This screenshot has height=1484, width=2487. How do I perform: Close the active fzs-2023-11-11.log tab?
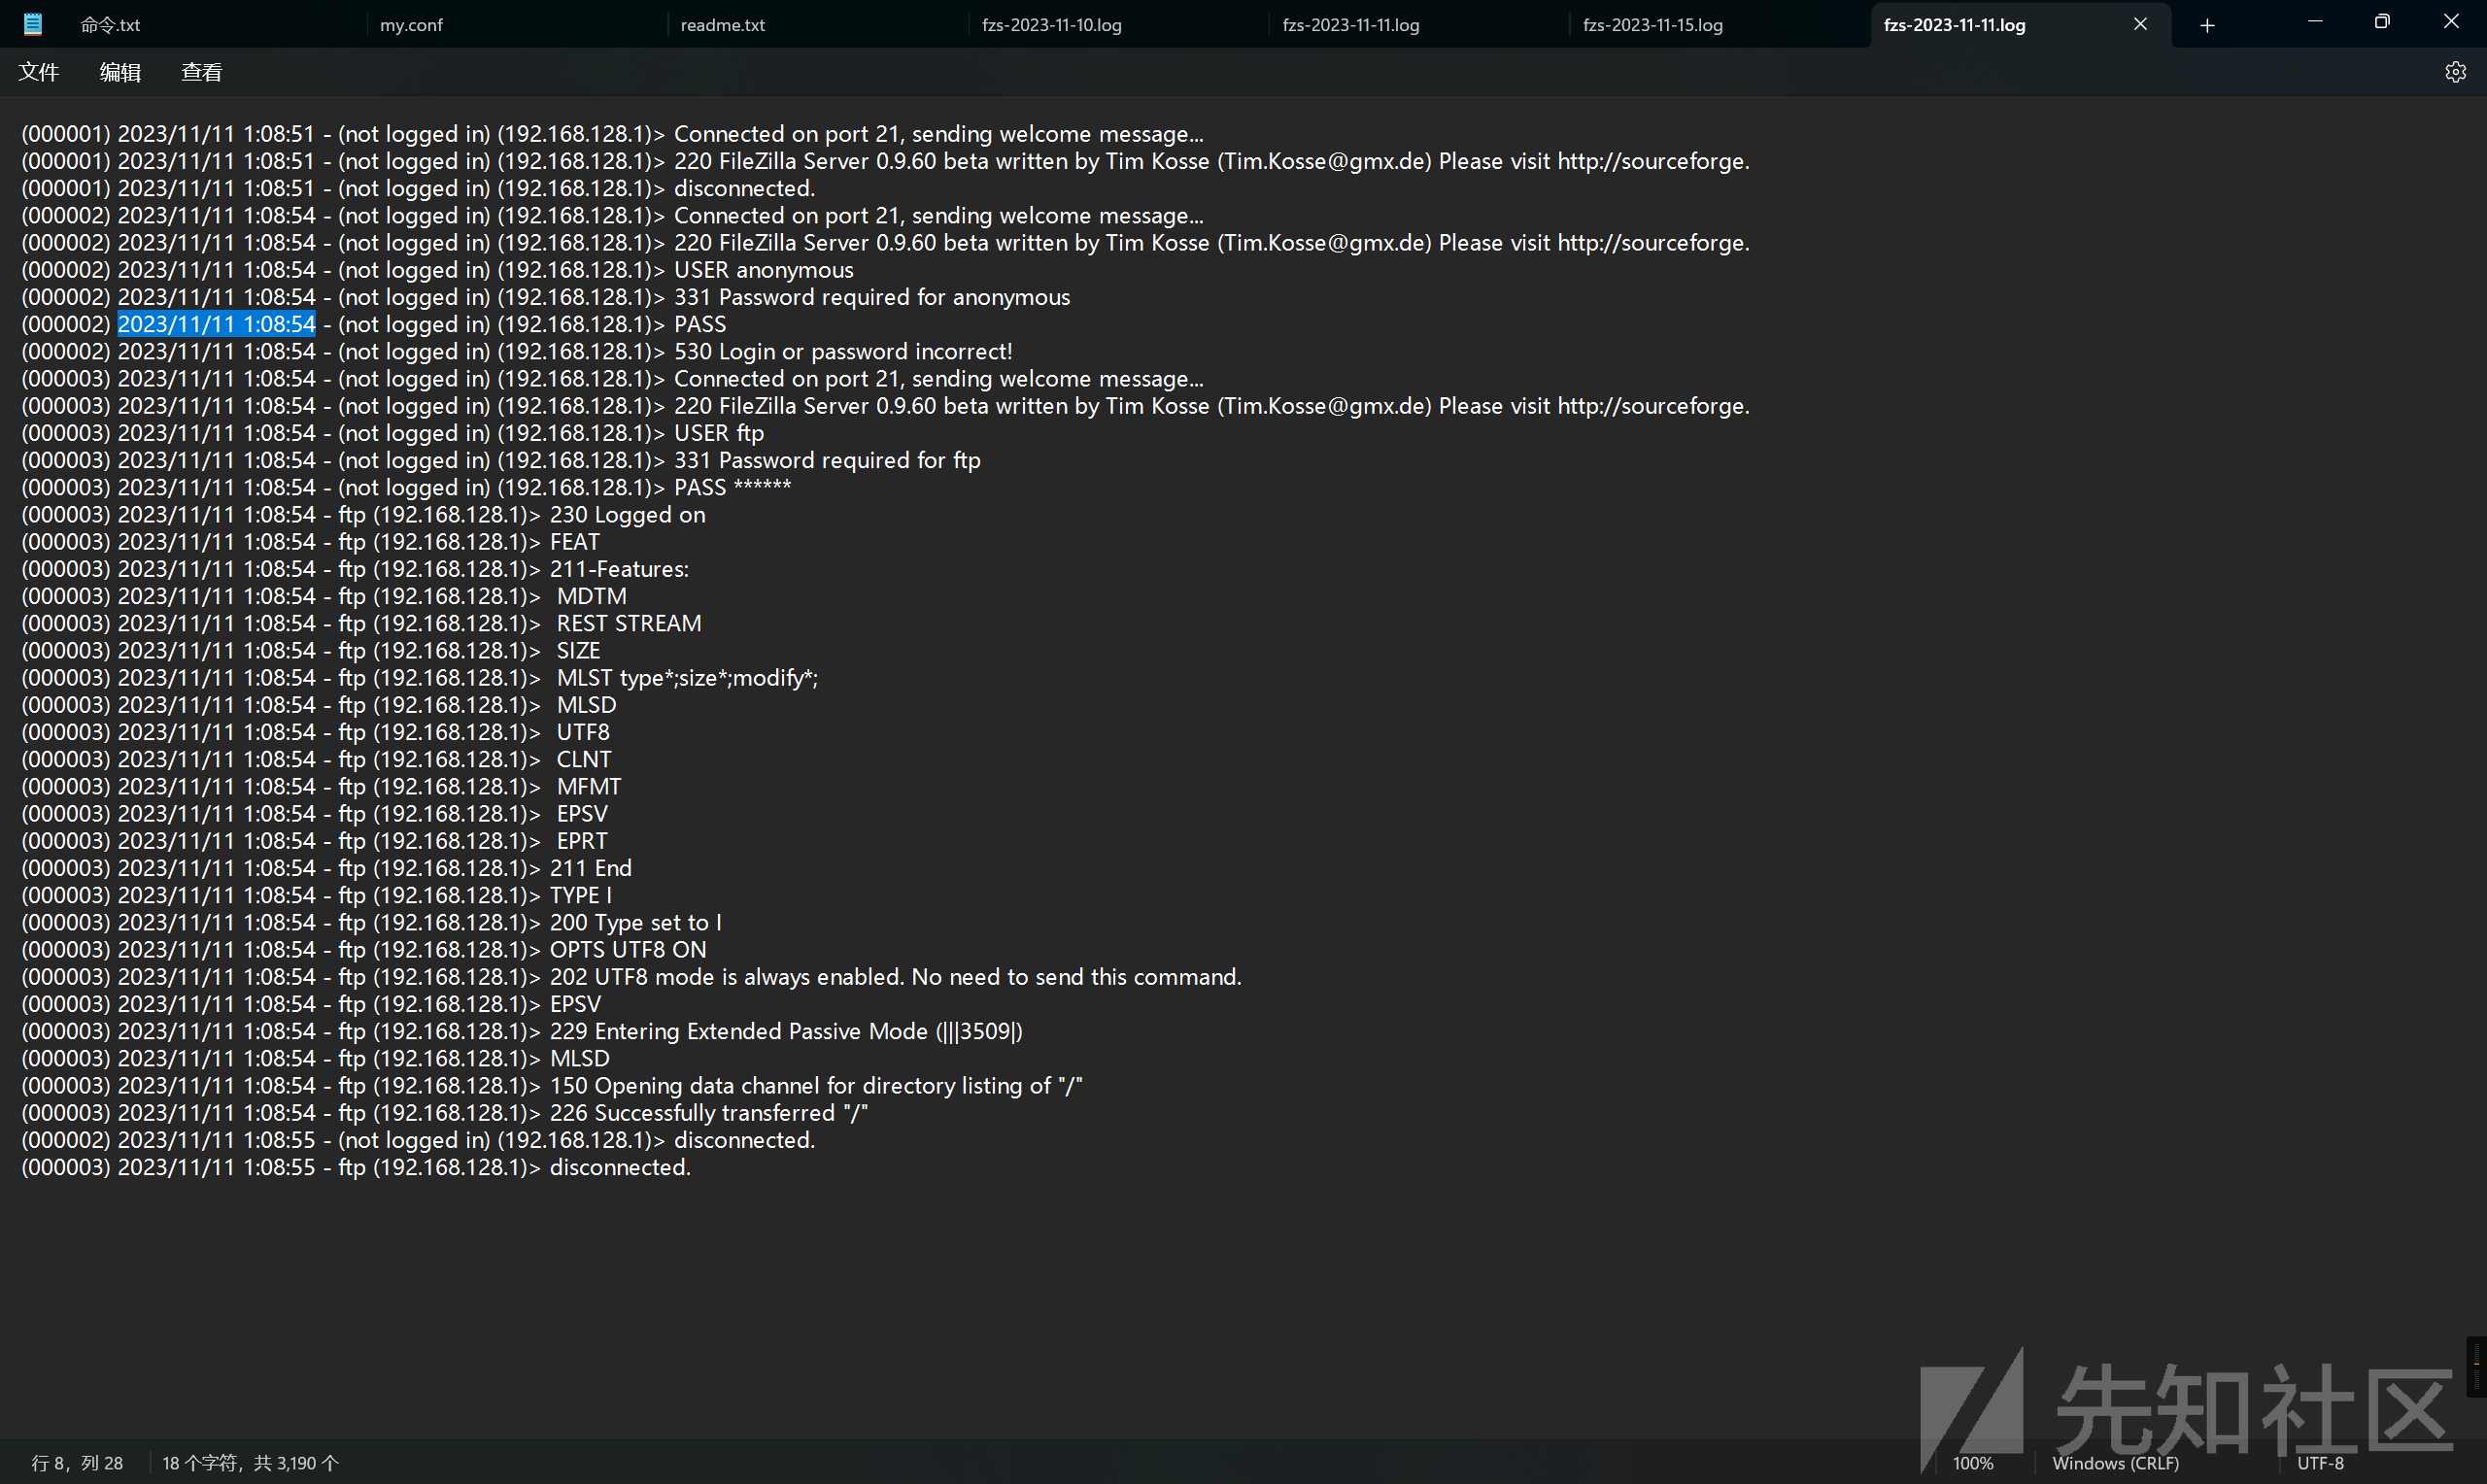tap(2140, 24)
